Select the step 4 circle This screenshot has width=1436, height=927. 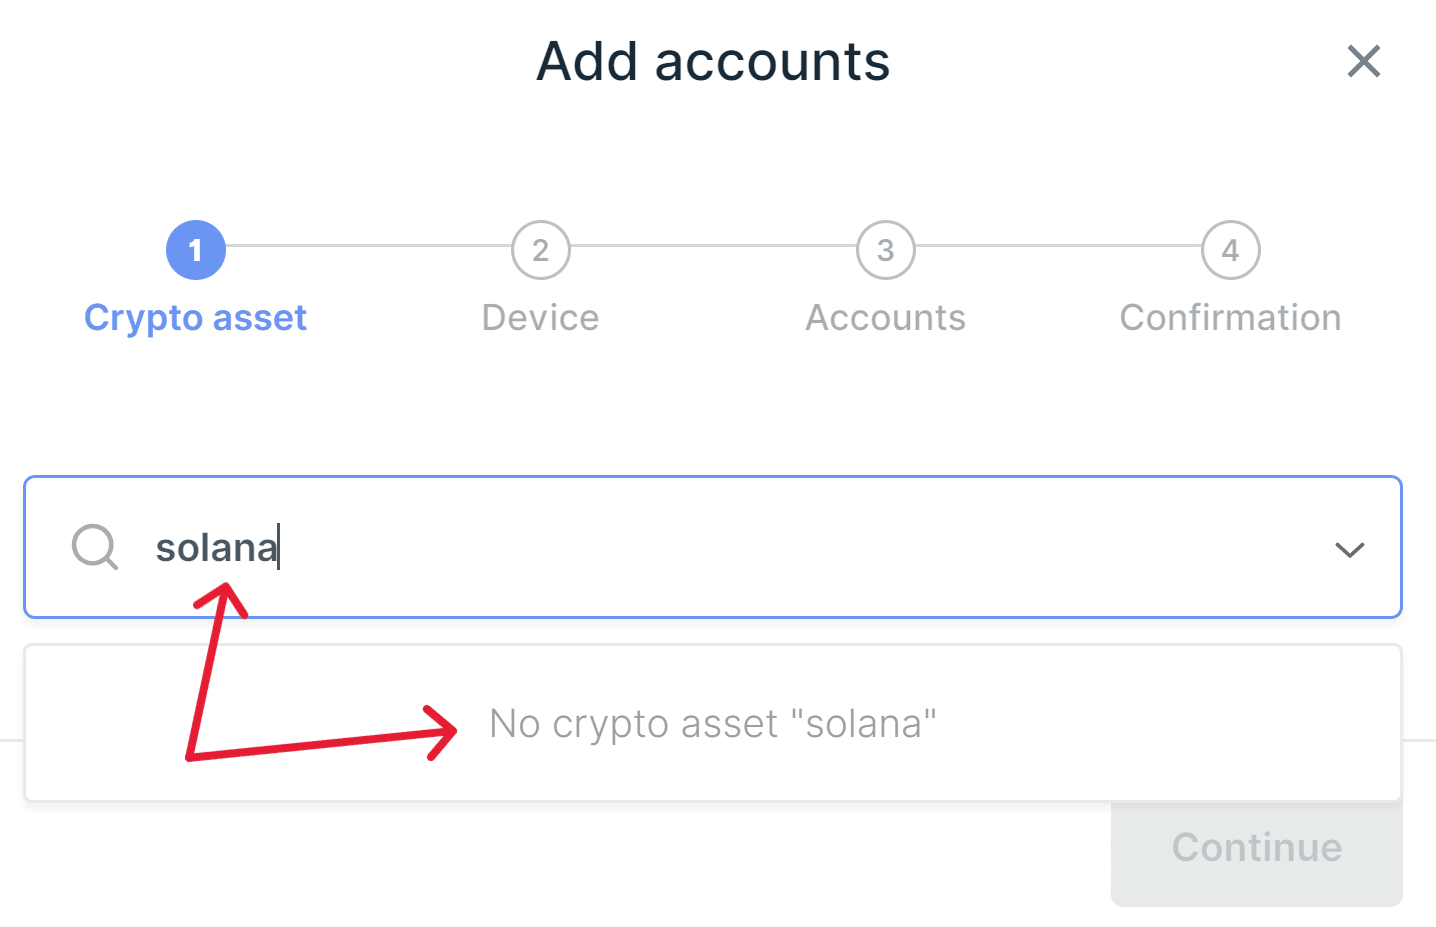click(x=1230, y=250)
